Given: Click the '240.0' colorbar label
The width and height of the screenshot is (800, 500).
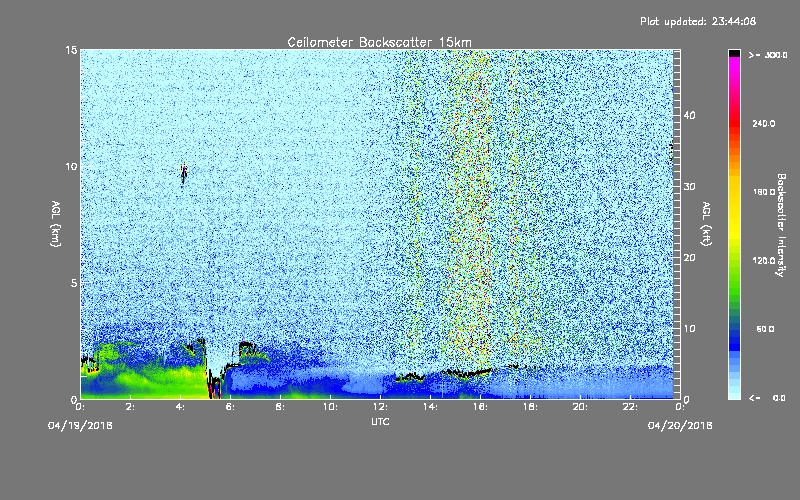Looking at the screenshot, I should (x=764, y=124).
